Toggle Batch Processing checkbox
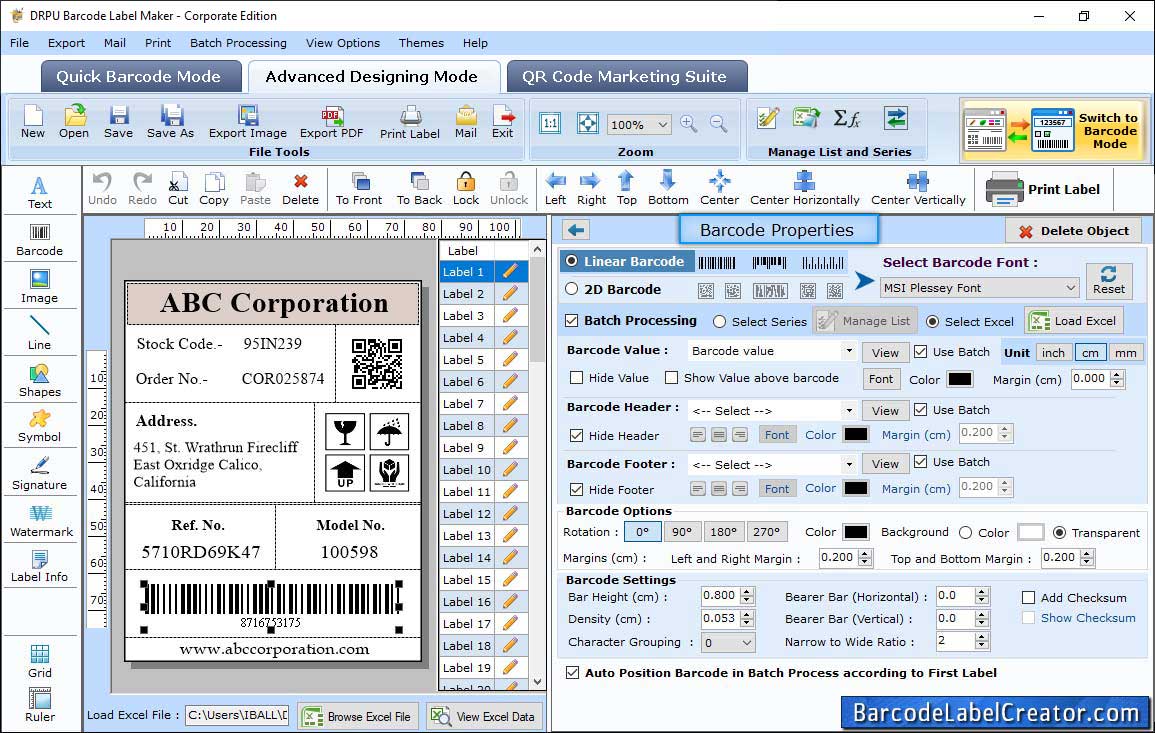 [572, 320]
